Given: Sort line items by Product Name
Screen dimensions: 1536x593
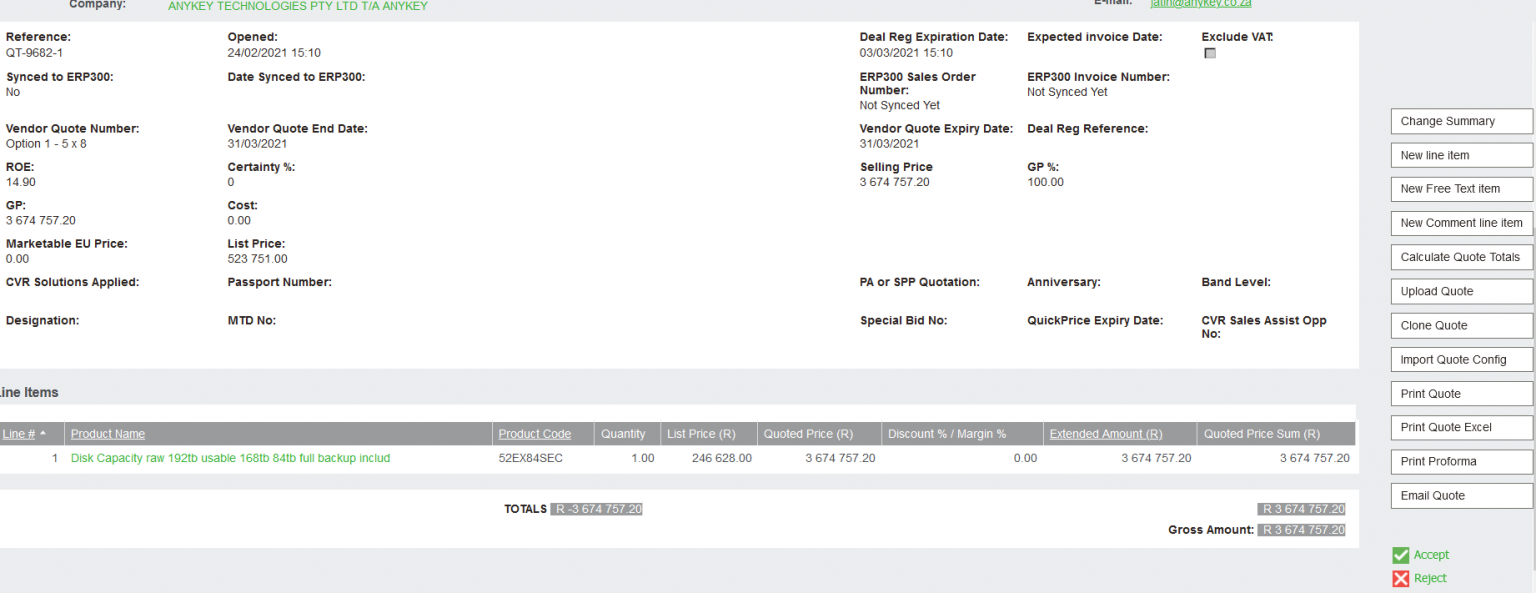Looking at the screenshot, I should pyautogui.click(x=108, y=434).
